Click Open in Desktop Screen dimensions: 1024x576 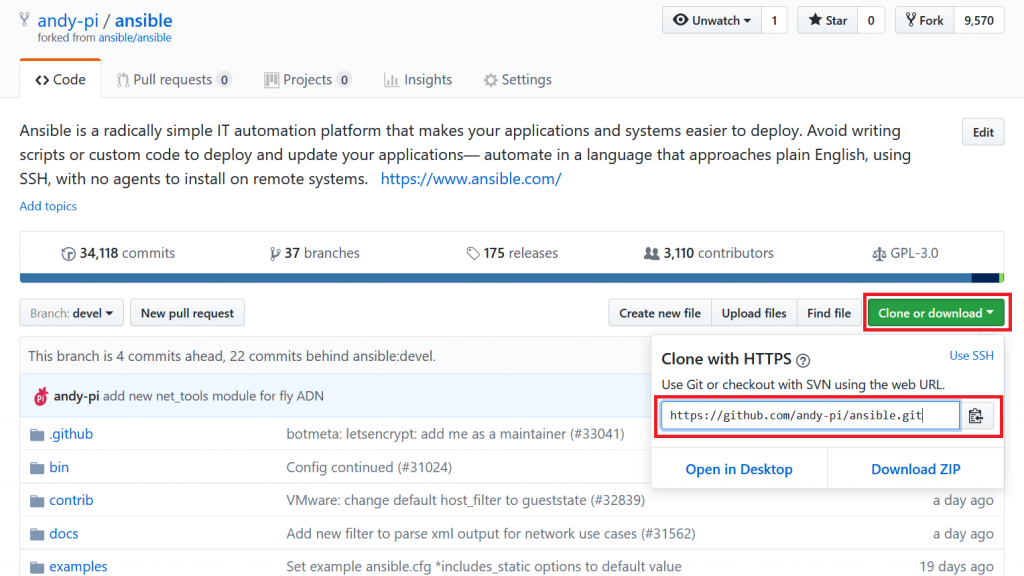[739, 470]
